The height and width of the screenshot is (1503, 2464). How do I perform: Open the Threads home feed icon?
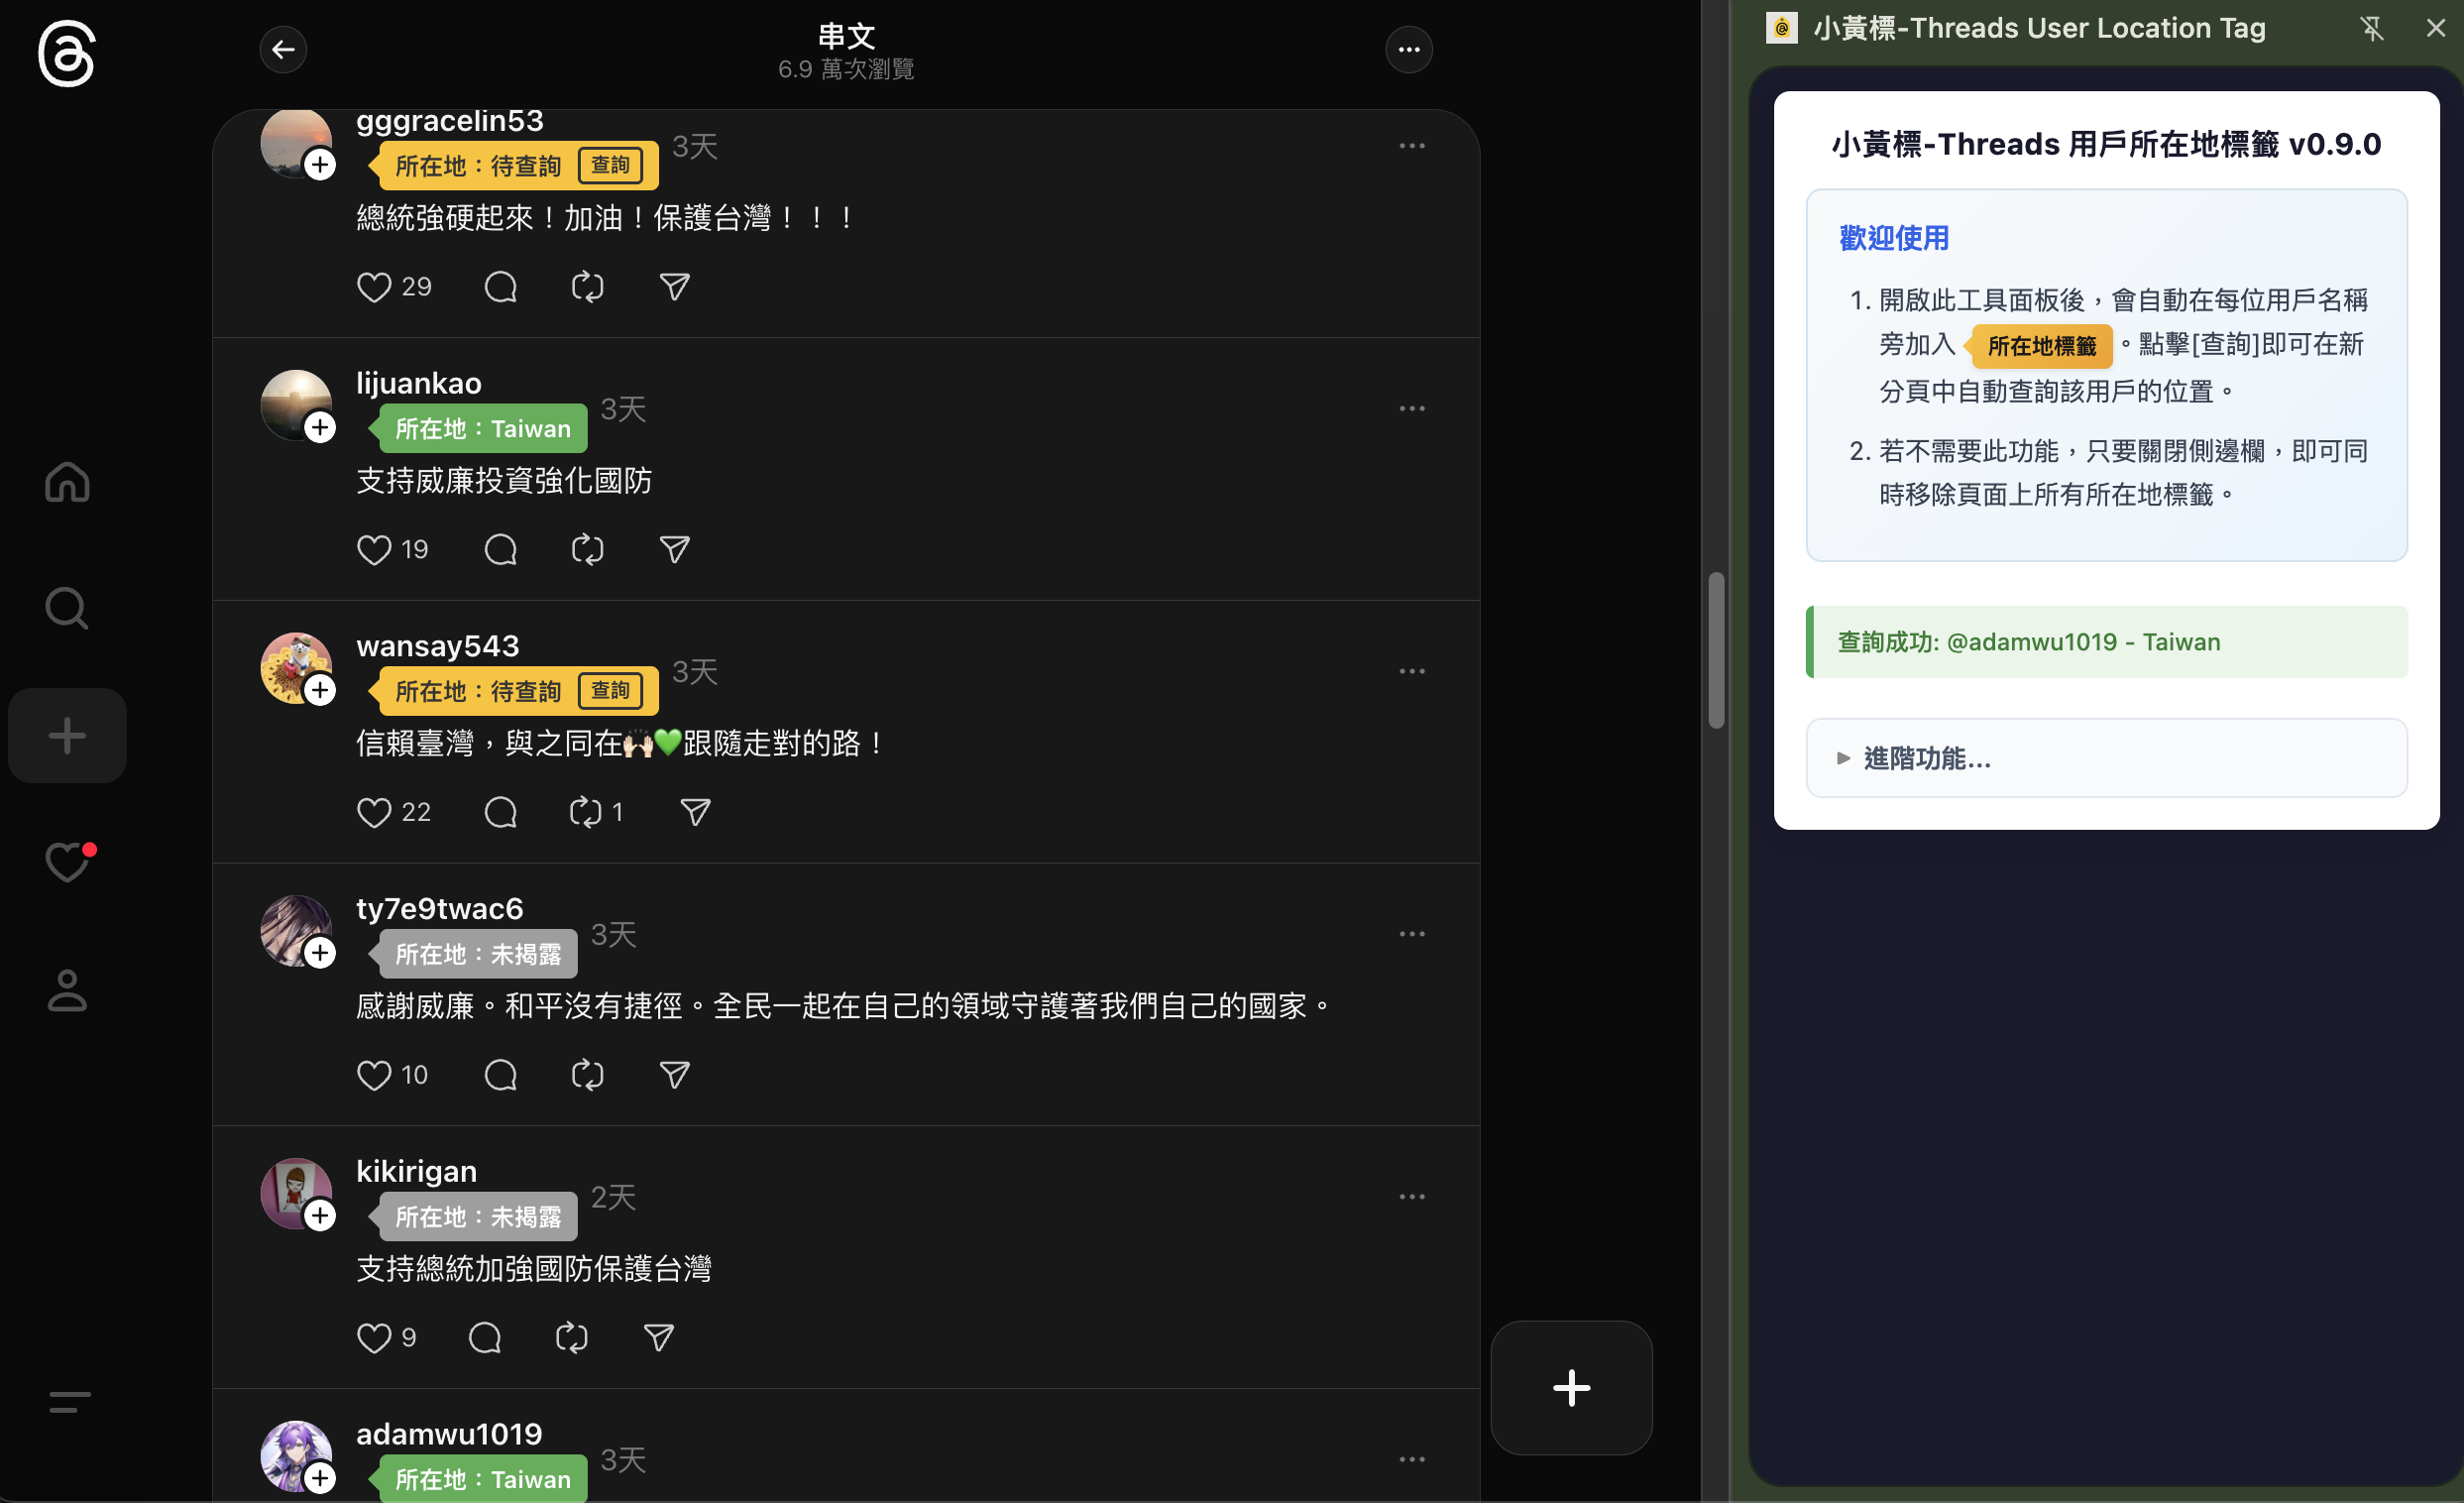coord(67,482)
